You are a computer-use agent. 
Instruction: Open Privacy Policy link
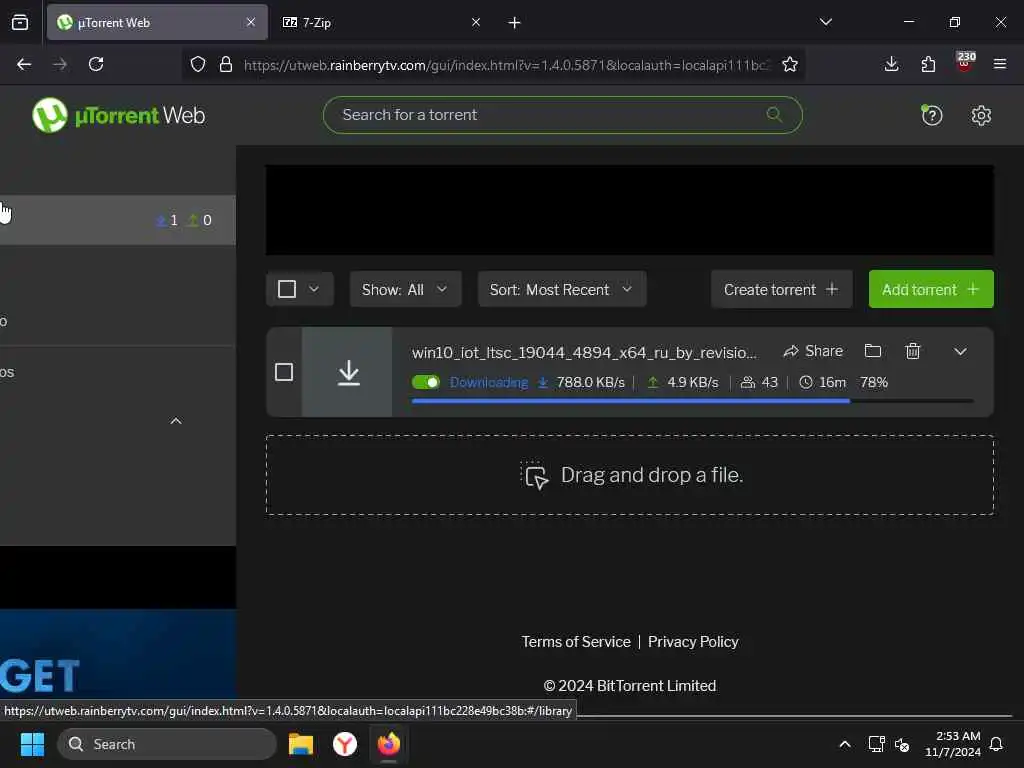click(x=693, y=642)
